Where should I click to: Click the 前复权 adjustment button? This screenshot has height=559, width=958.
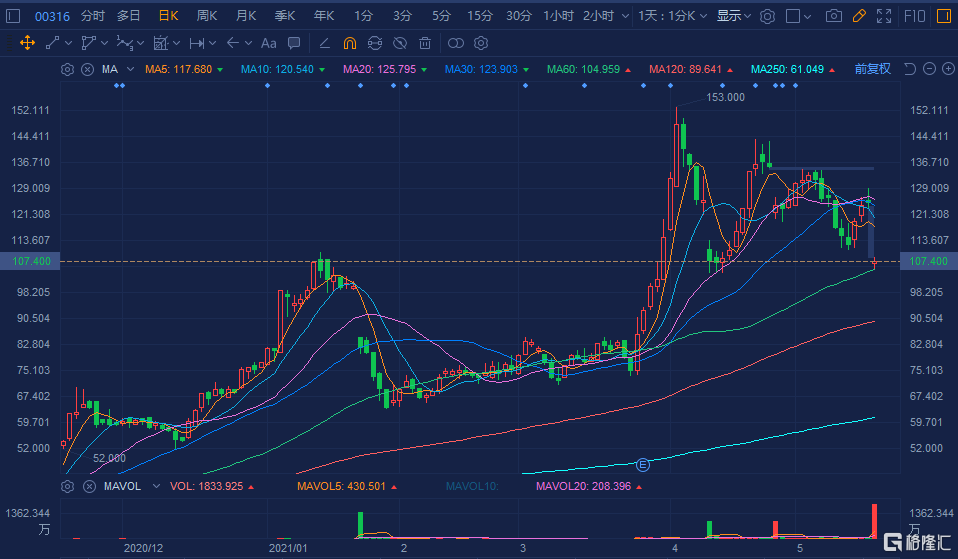point(872,69)
